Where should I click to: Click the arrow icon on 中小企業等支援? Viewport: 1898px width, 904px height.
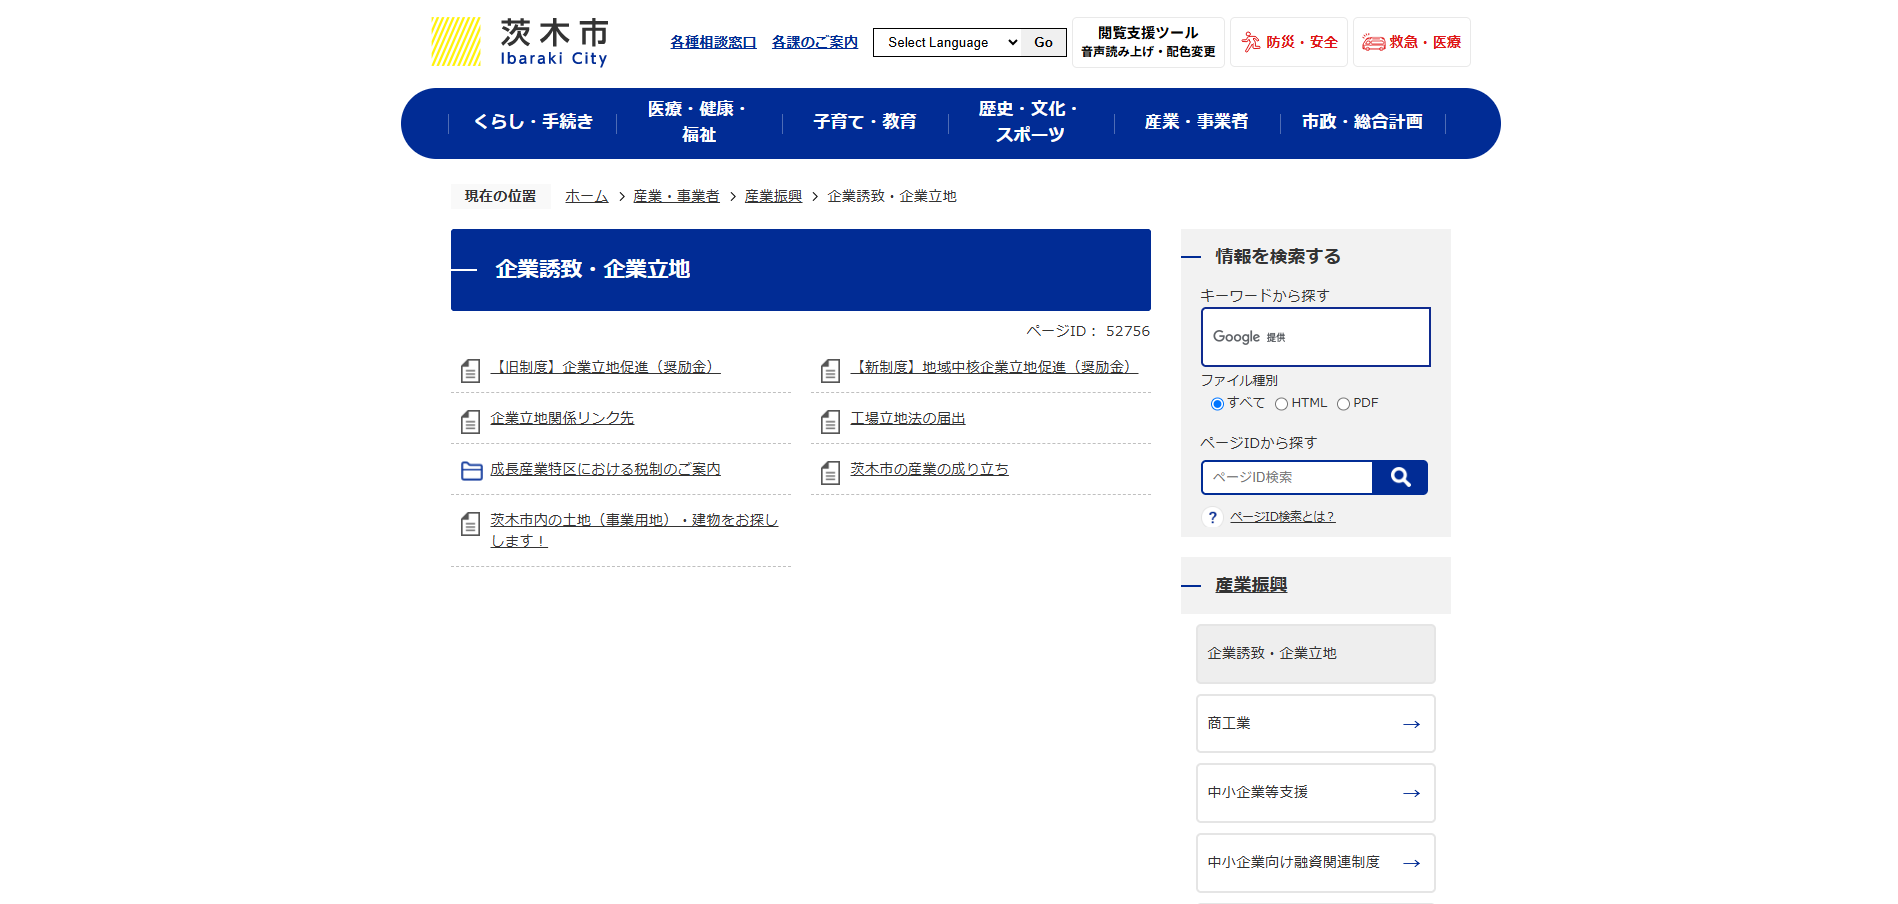tap(1411, 793)
